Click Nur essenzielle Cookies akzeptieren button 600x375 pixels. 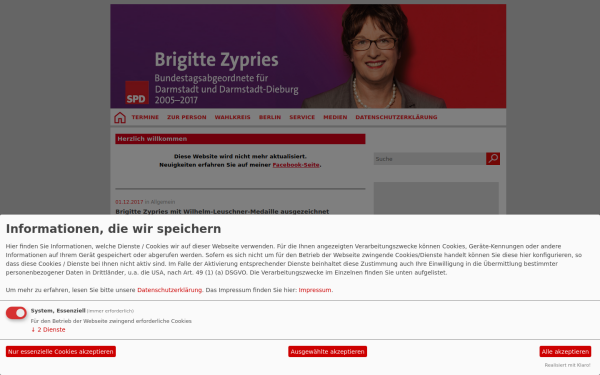coord(61,352)
